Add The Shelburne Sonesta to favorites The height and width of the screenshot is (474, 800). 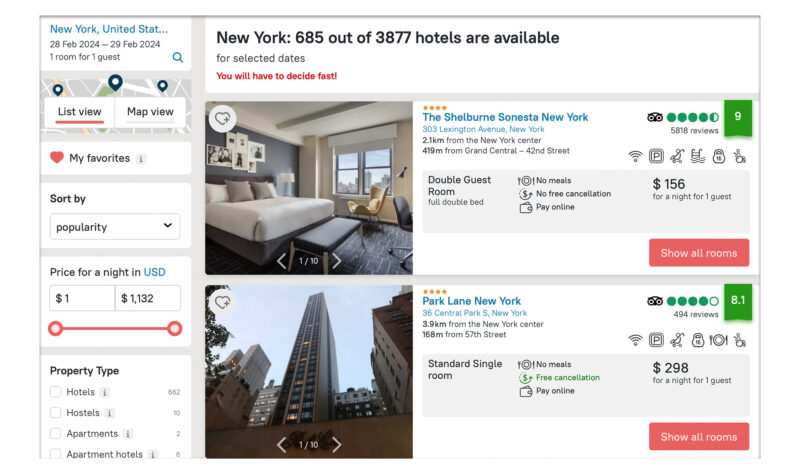pos(222,119)
